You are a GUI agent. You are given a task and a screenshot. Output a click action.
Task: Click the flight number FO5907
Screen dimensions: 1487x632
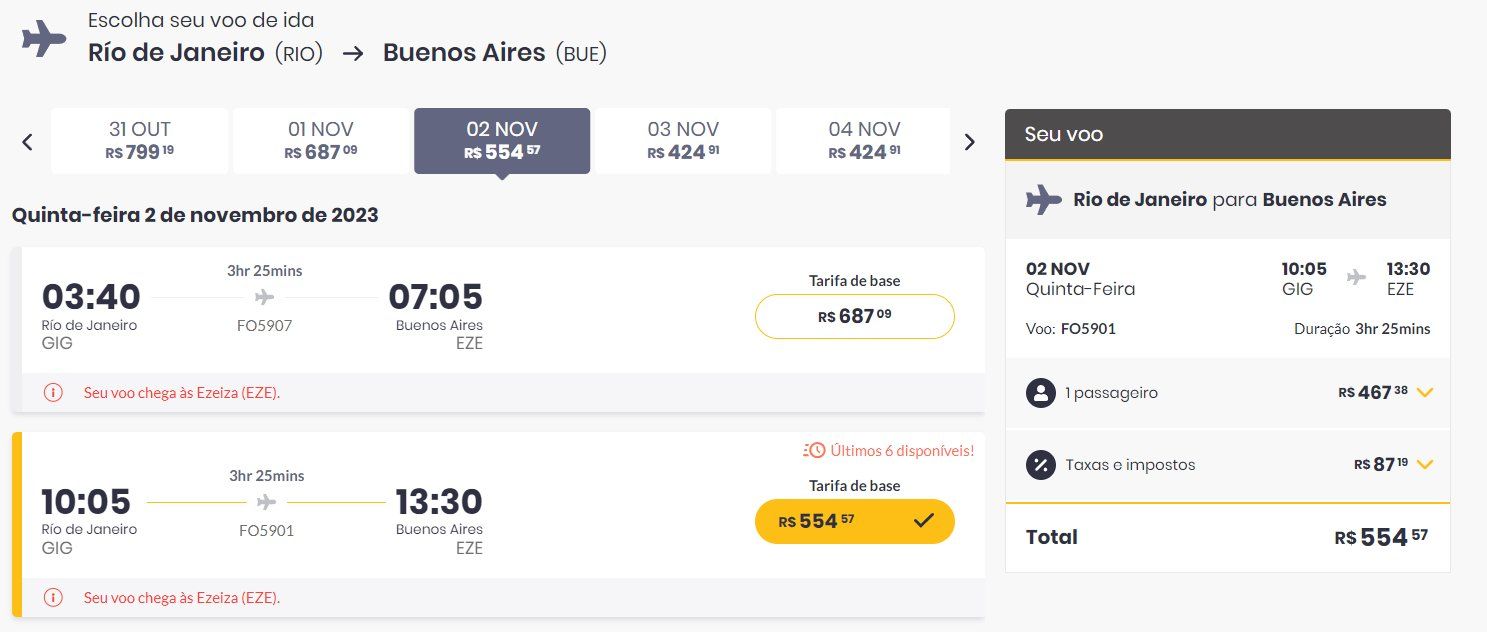click(x=265, y=325)
